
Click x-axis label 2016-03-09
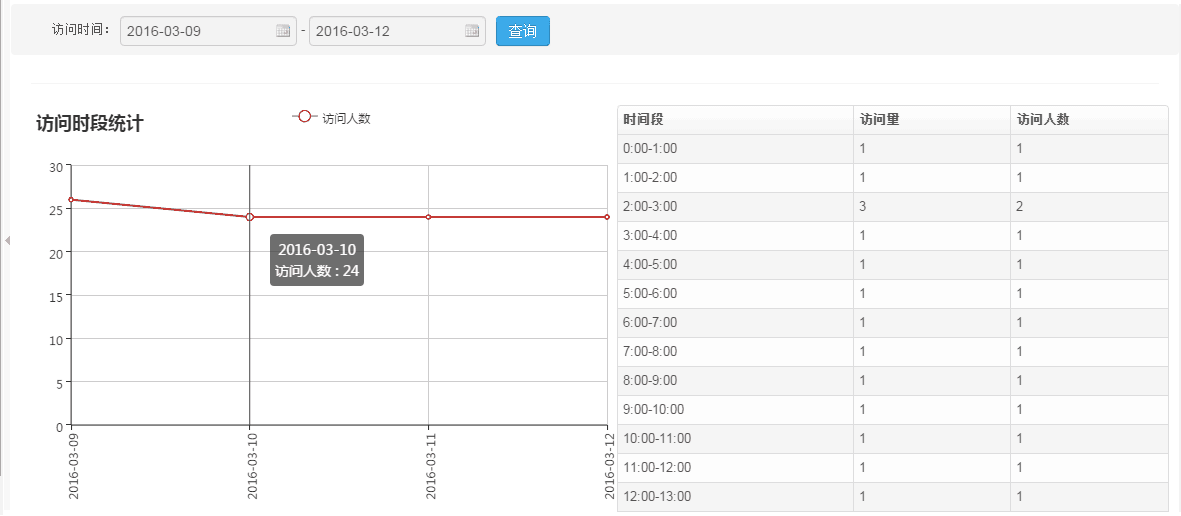point(74,467)
